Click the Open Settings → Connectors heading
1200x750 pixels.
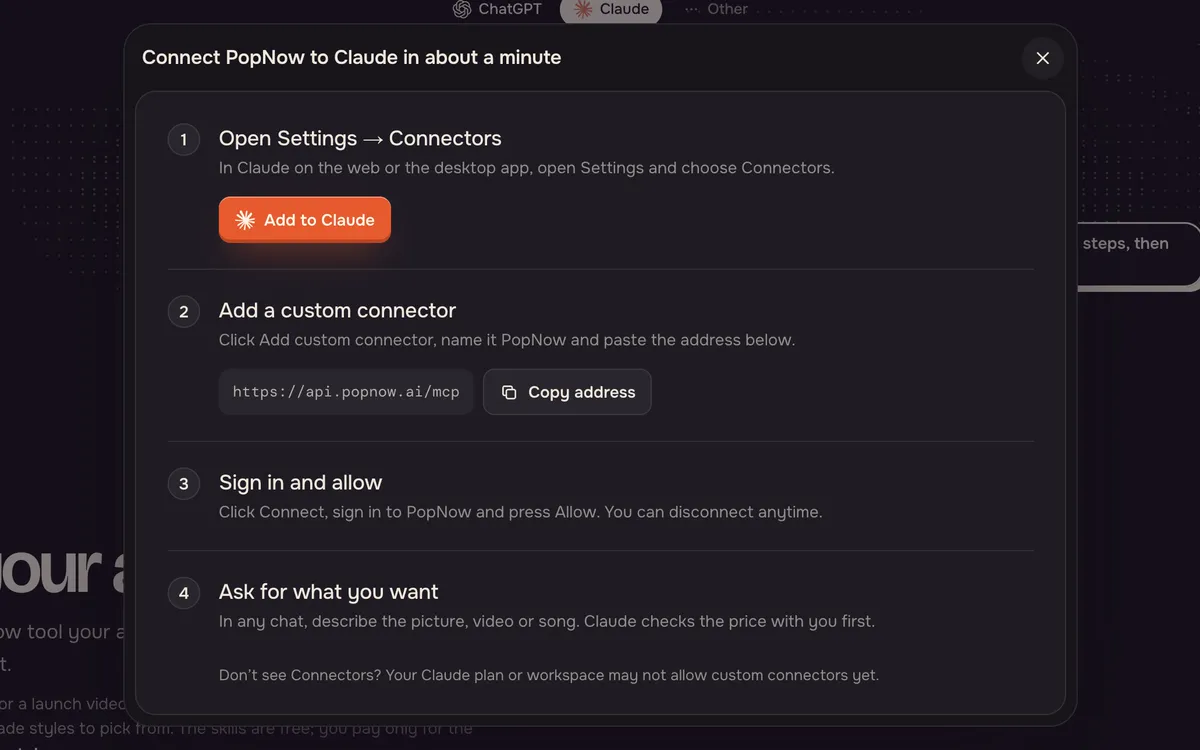[x=360, y=138]
